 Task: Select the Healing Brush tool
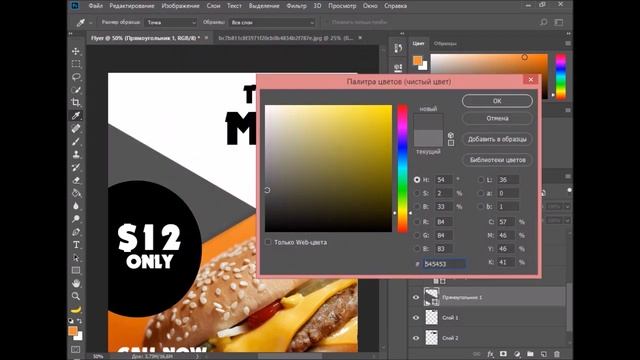[76, 129]
